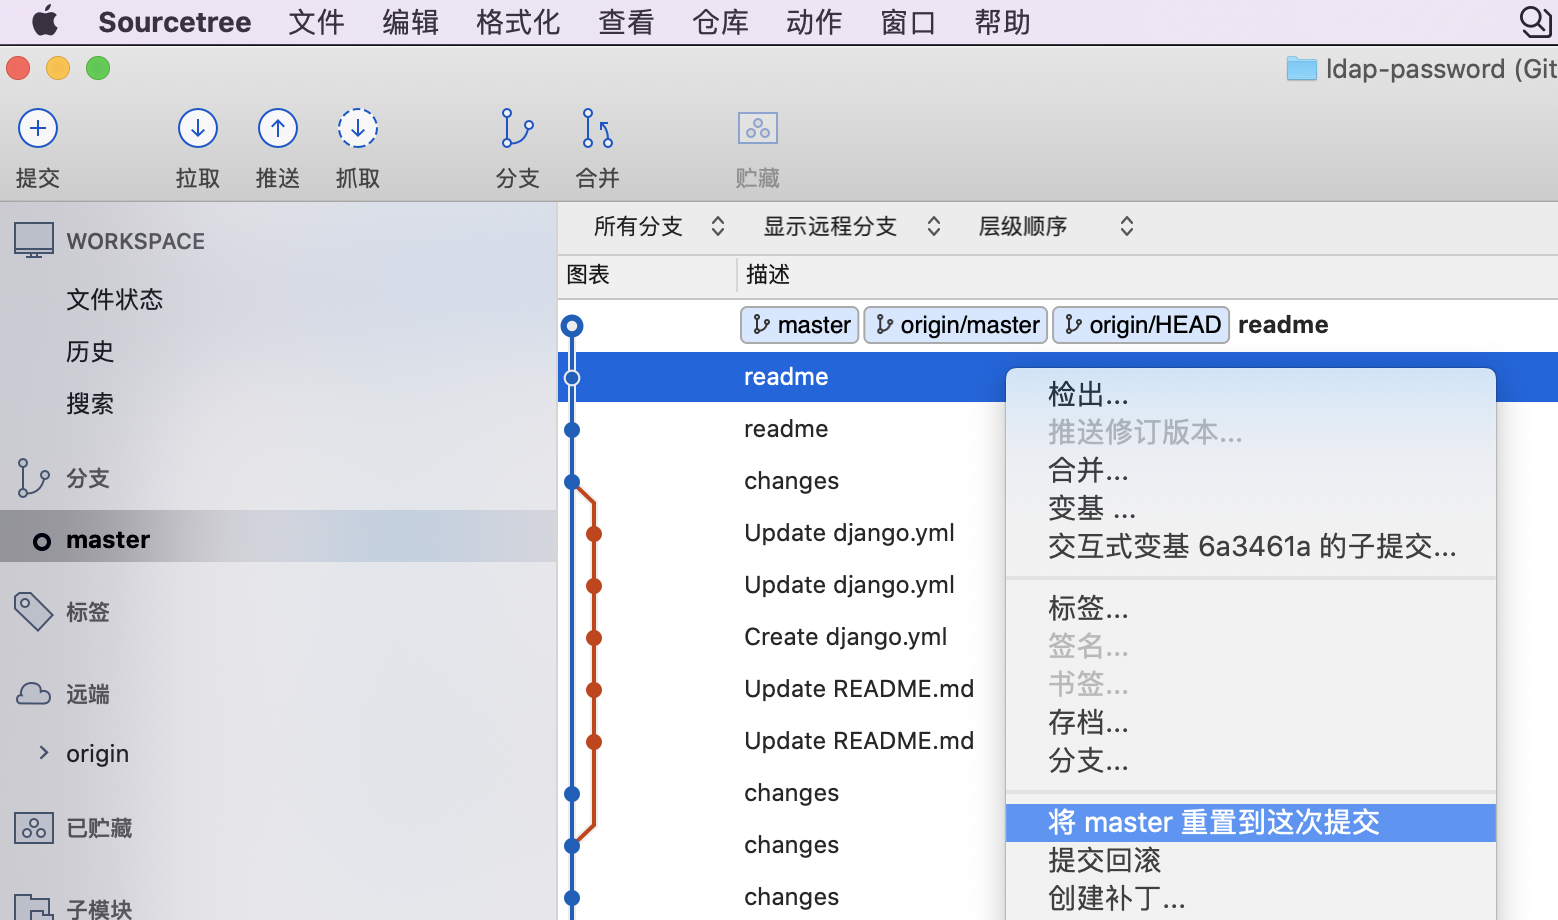Image resolution: width=1558 pixels, height=920 pixels.
Task: Click the 标签 tag icon in sidebar
Action: click(33, 612)
